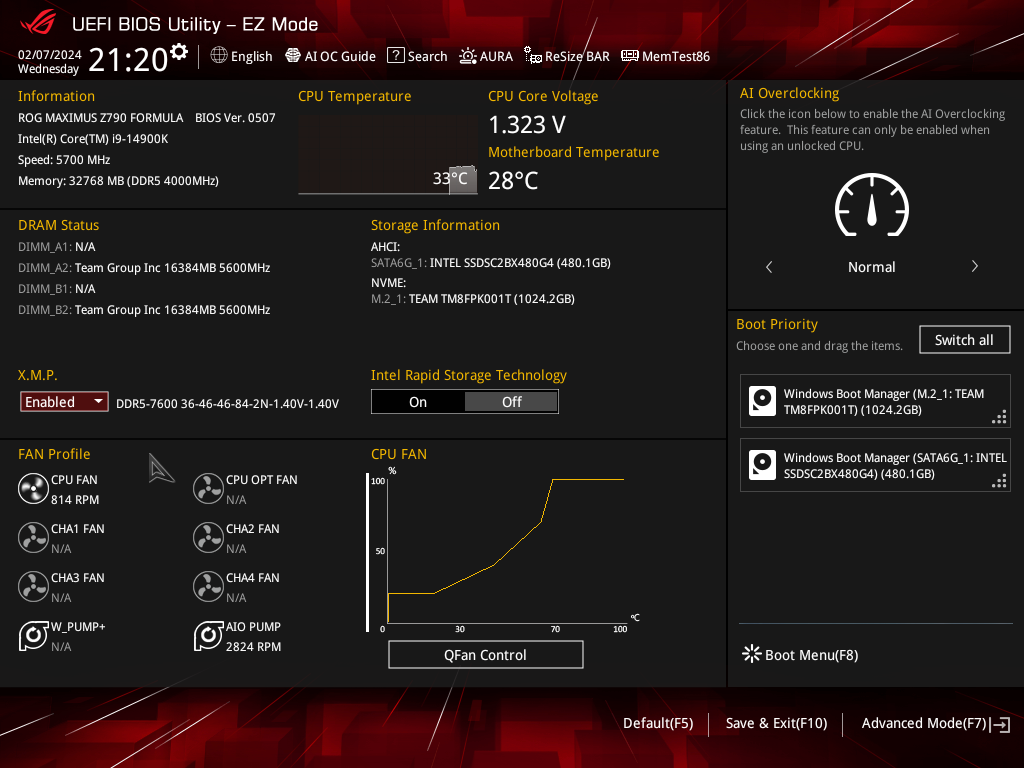Click the CHA3 FAN icon
Image resolution: width=1024 pixels, height=768 pixels.
(33, 587)
